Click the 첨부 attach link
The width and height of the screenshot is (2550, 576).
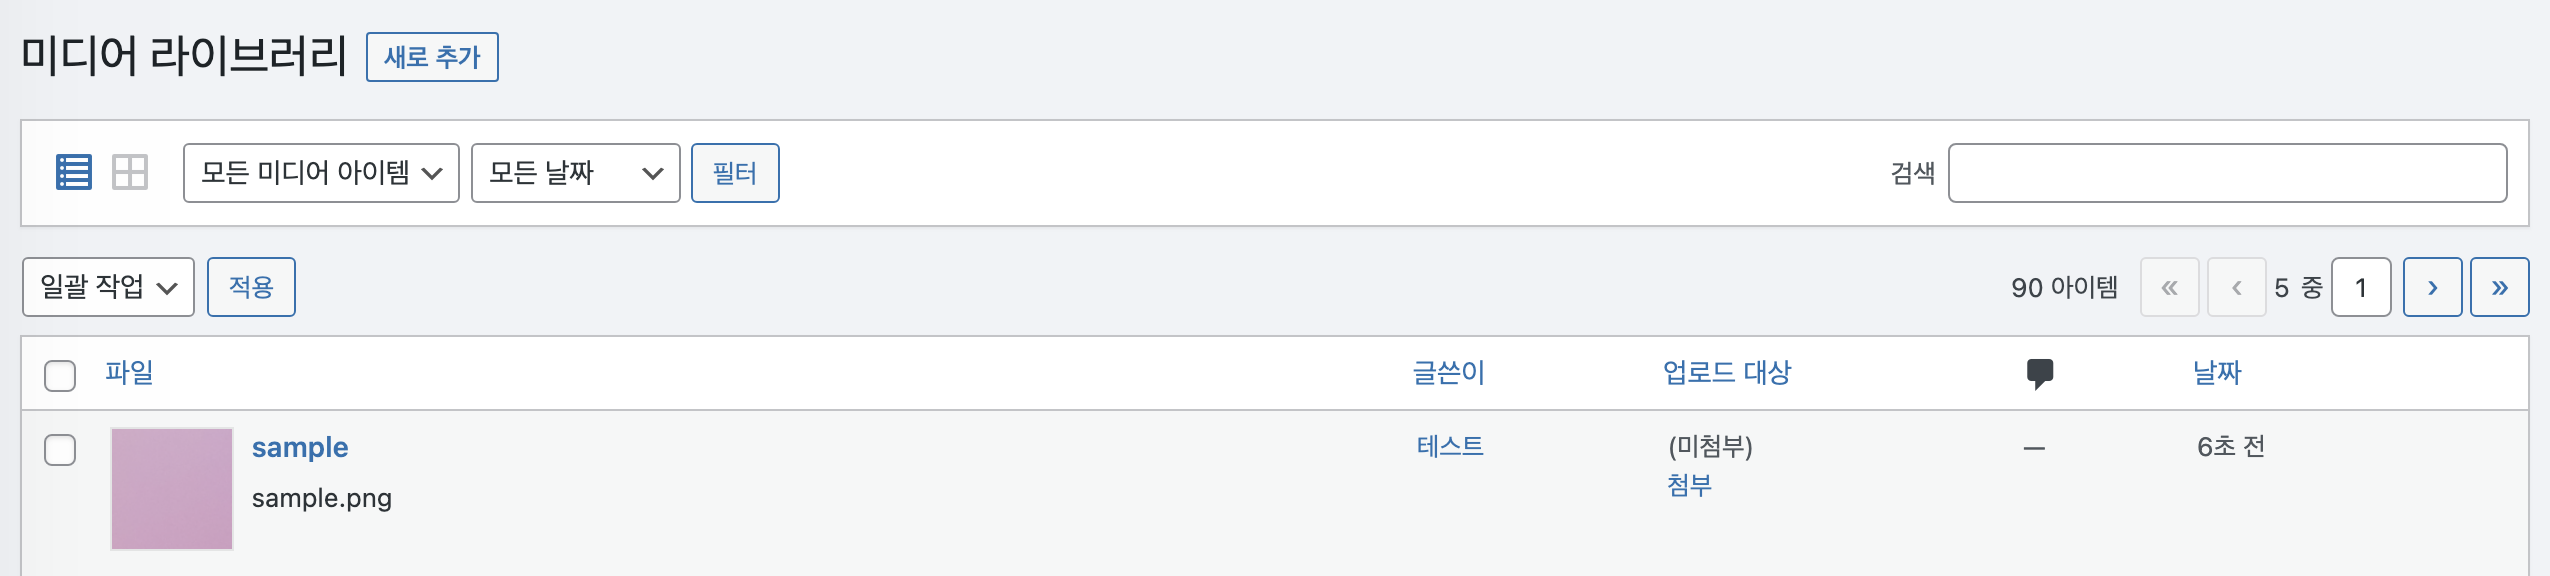tap(1689, 485)
